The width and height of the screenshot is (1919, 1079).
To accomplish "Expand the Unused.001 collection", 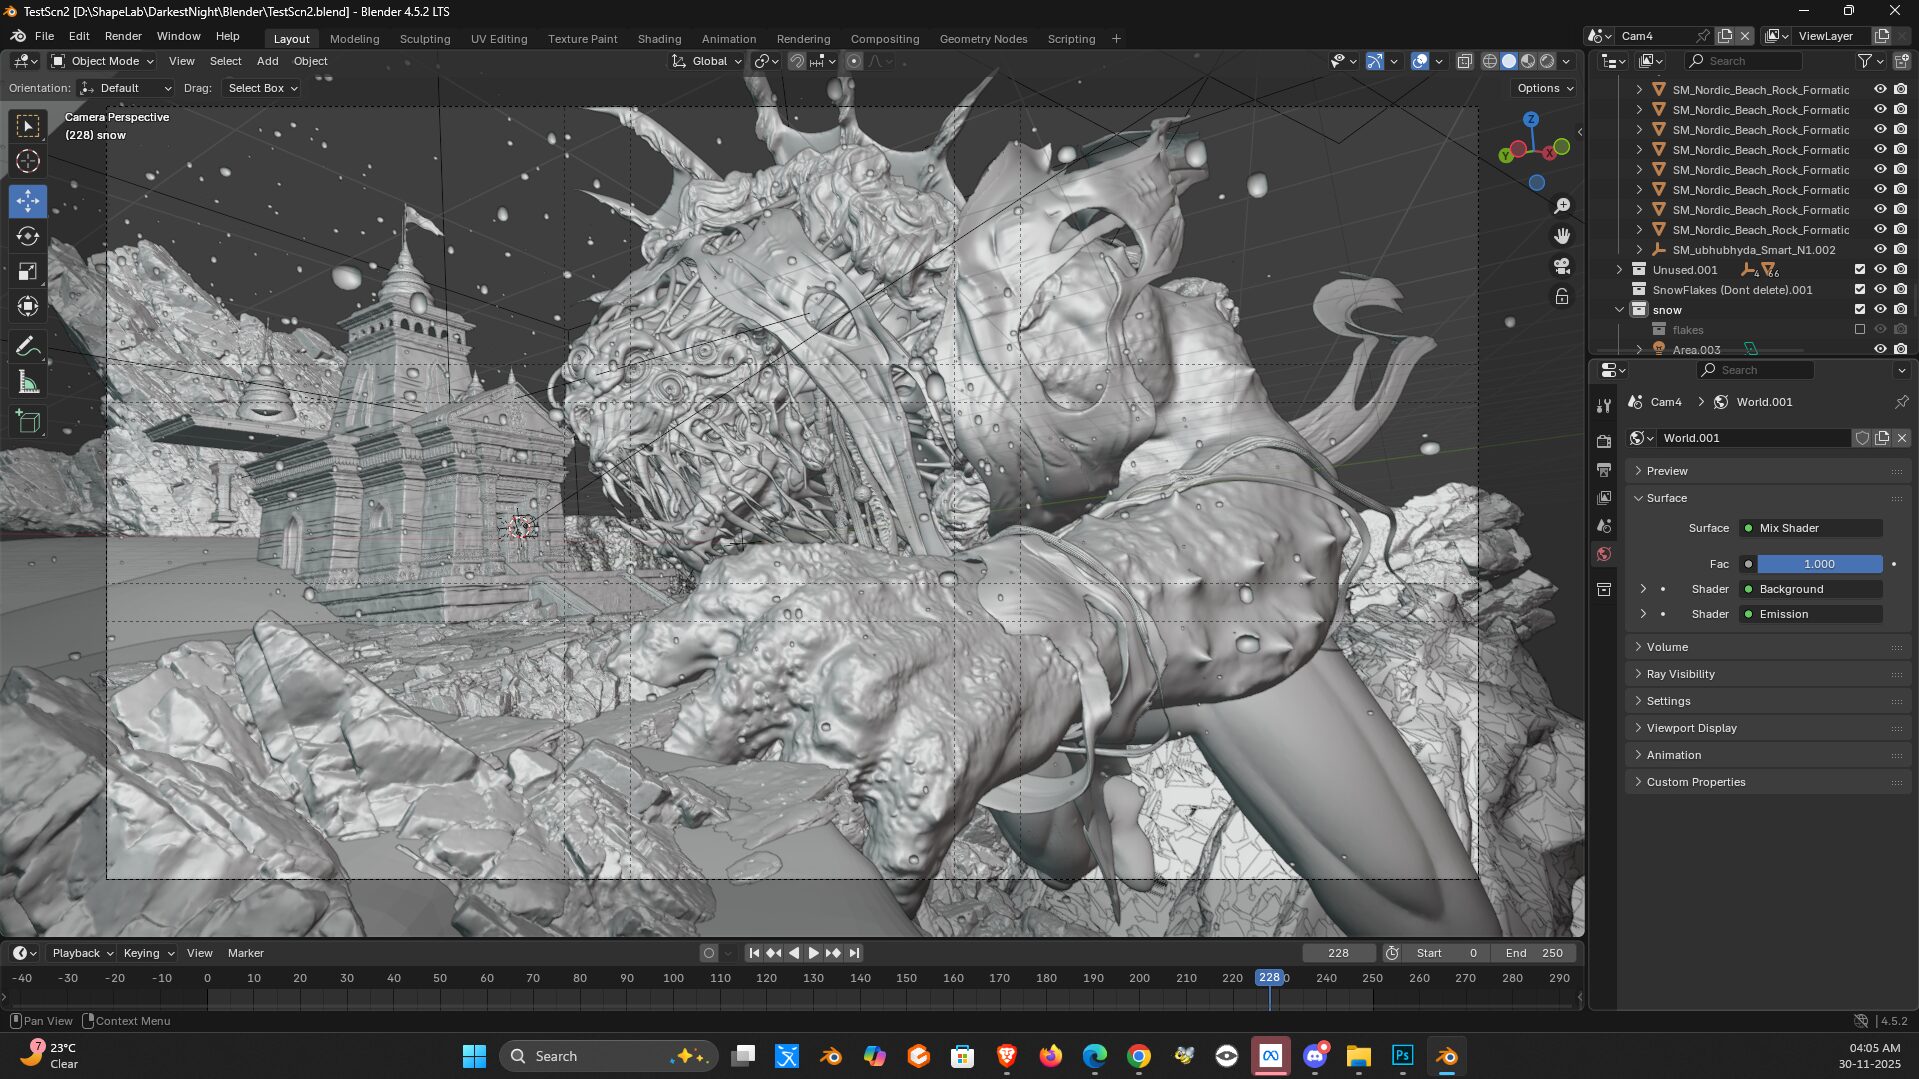I will point(1619,270).
